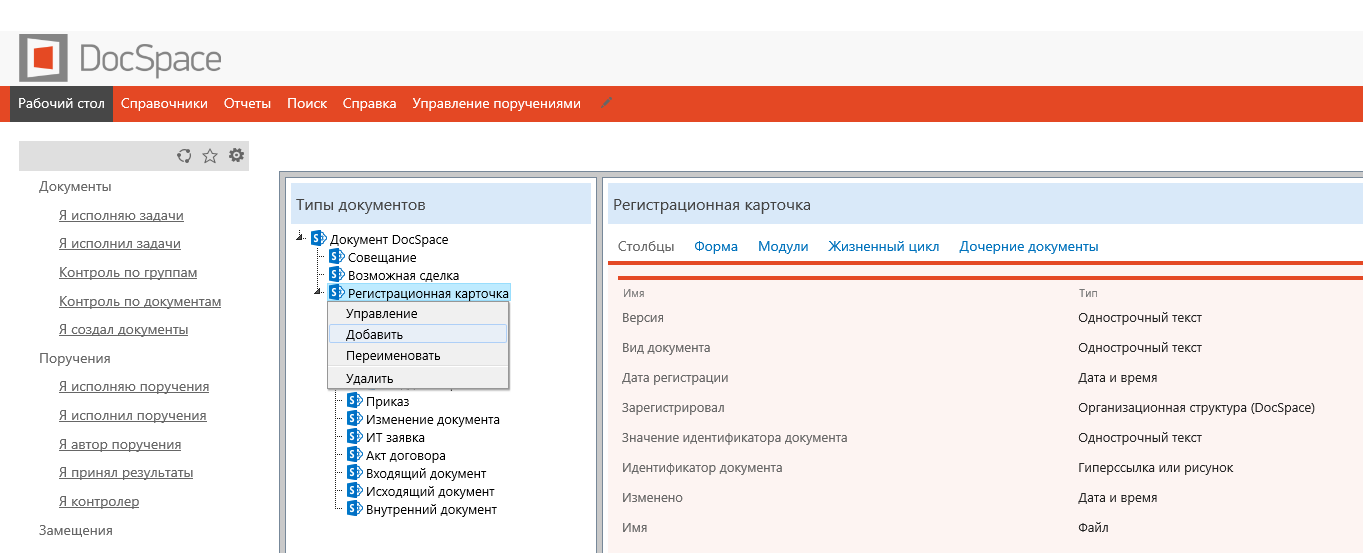Switch to the Жизненный цикл tab
Screen dimensions: 1363x553
point(884,246)
